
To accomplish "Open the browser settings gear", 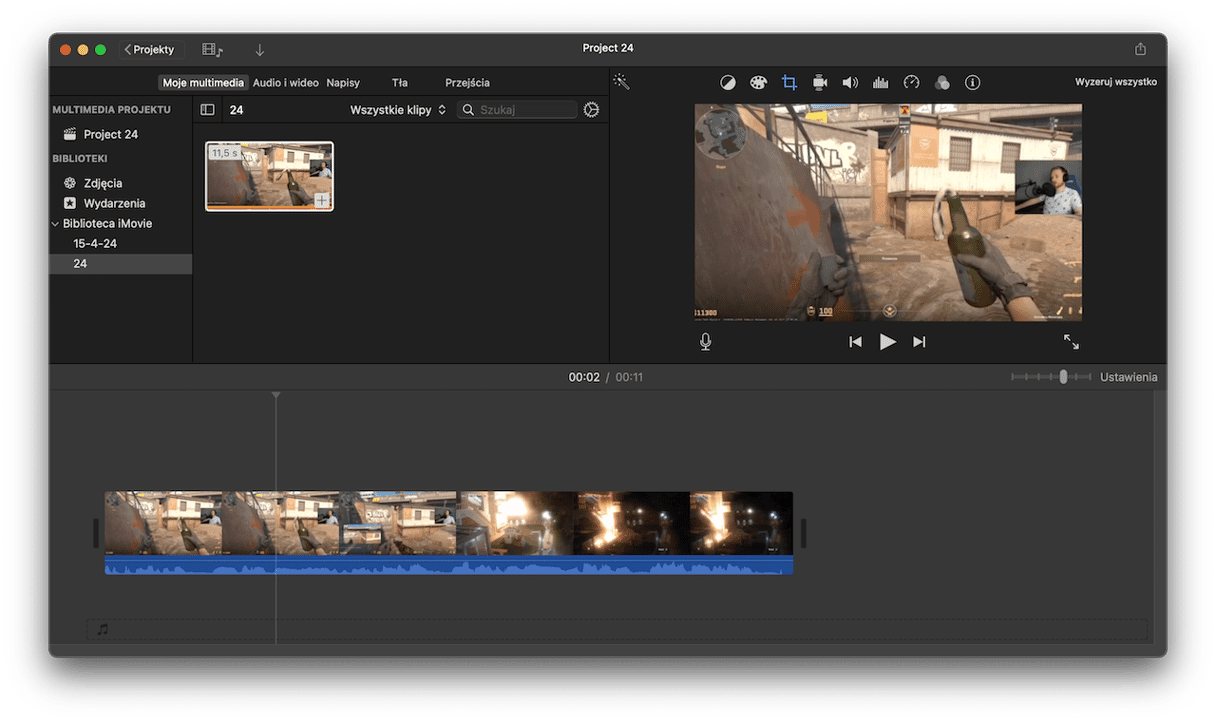I will [591, 110].
